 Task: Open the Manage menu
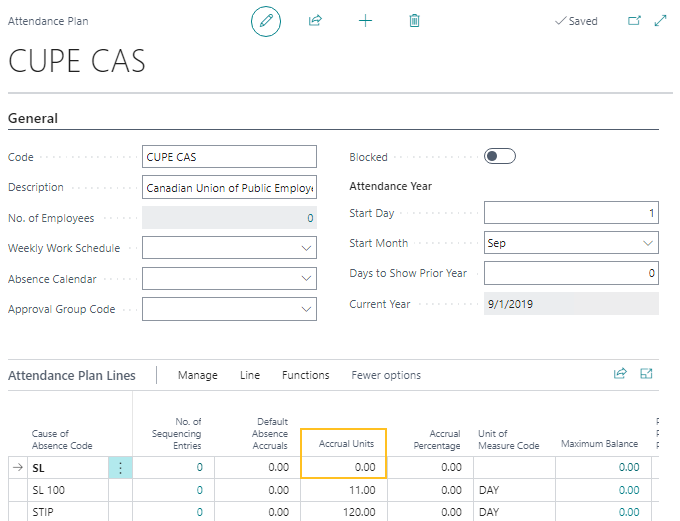pyautogui.click(x=198, y=375)
